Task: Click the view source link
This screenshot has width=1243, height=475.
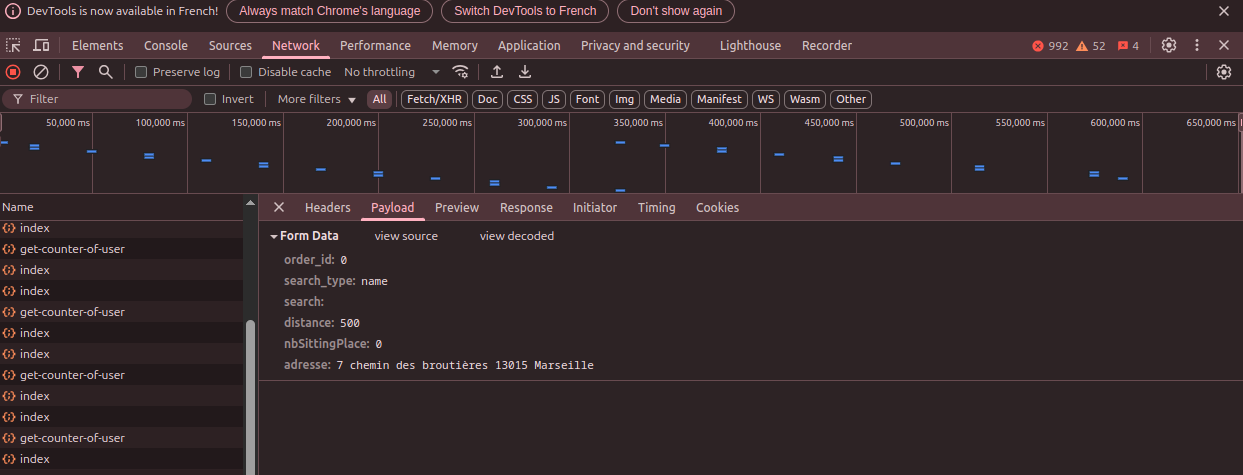Action: pos(406,236)
